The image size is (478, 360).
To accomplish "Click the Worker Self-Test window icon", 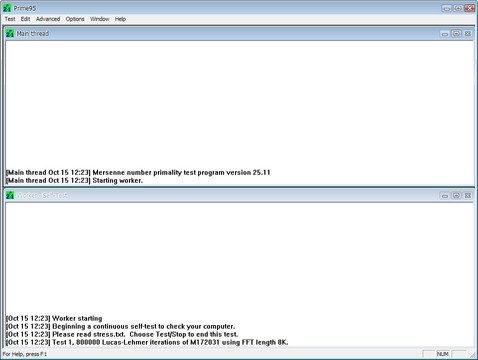I will click(10, 195).
